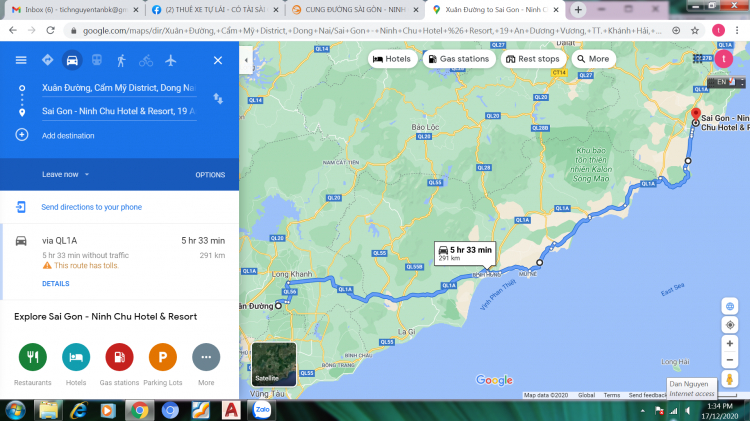Select the via QL1A route
The height and width of the screenshot is (421, 750).
tap(120, 262)
